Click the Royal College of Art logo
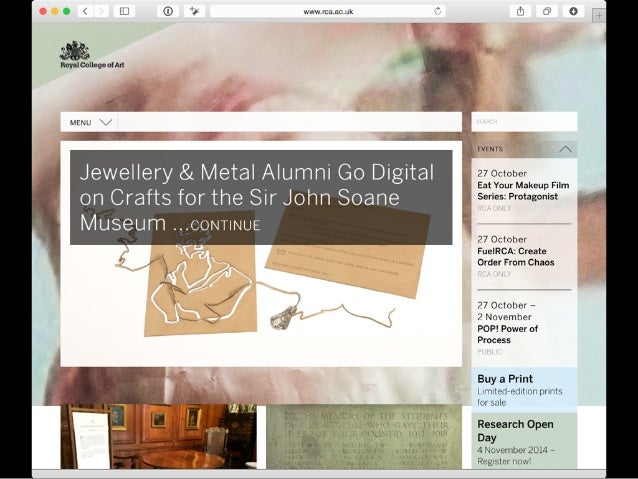Screen dimensions: 638x479 tap(92, 55)
